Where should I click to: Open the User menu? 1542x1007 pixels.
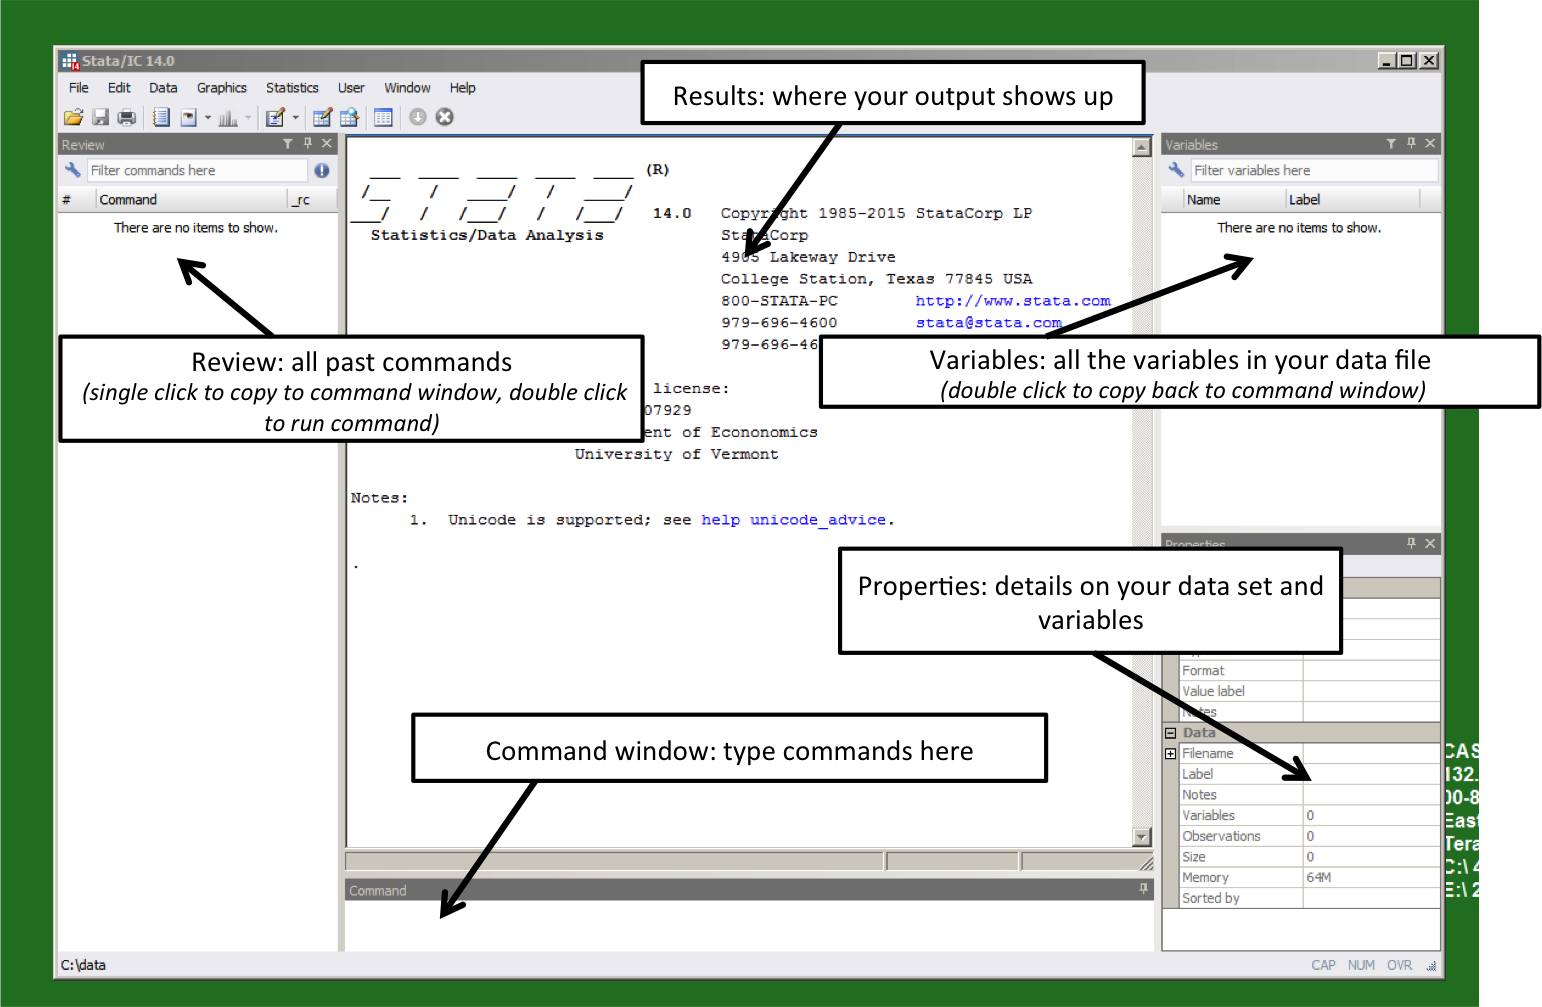351,88
